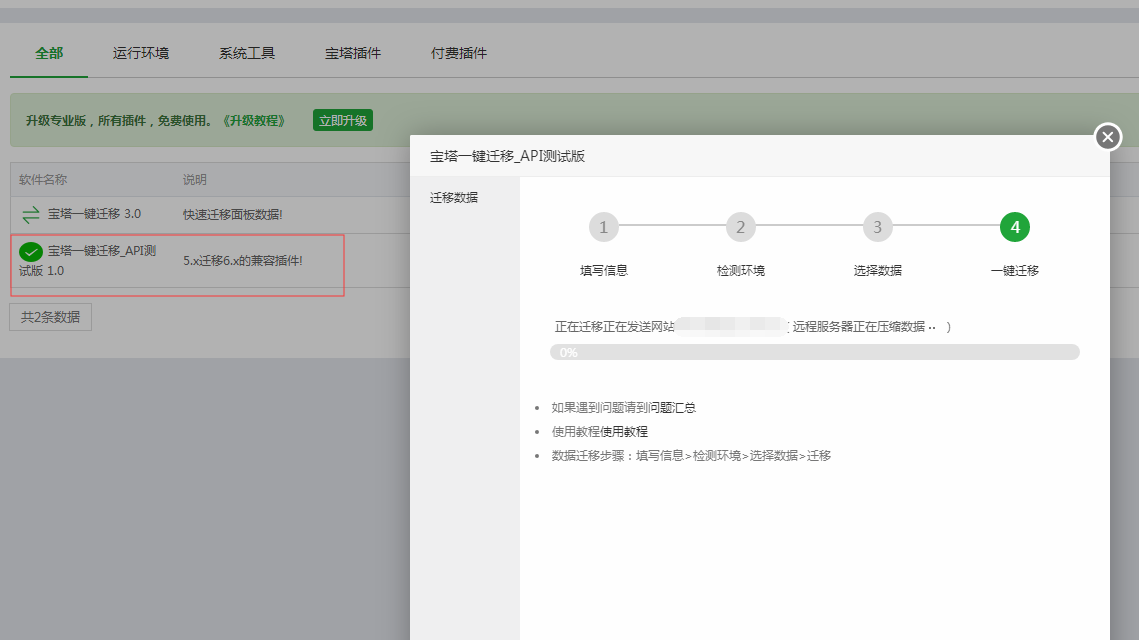
Task: Switch to the 全部 tab
Action: pos(49,53)
